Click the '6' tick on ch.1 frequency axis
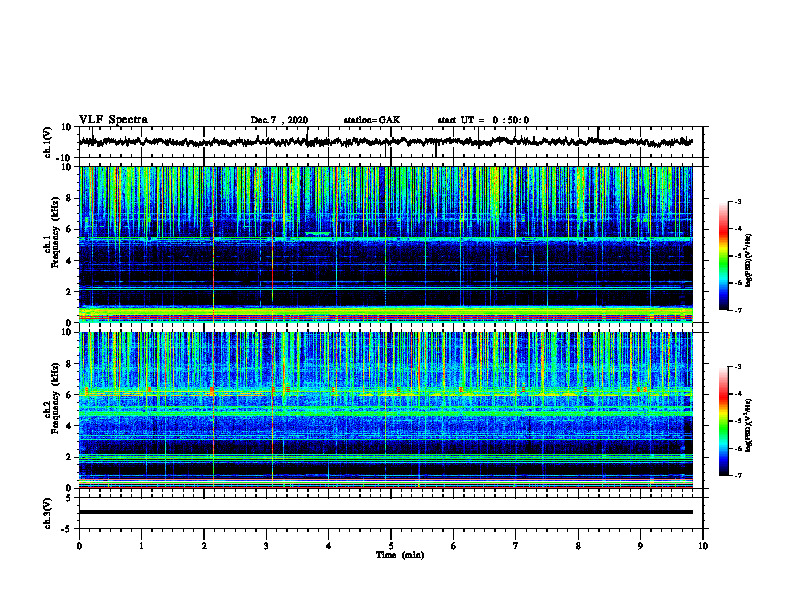This screenshot has height=612, width=792. coord(69,229)
